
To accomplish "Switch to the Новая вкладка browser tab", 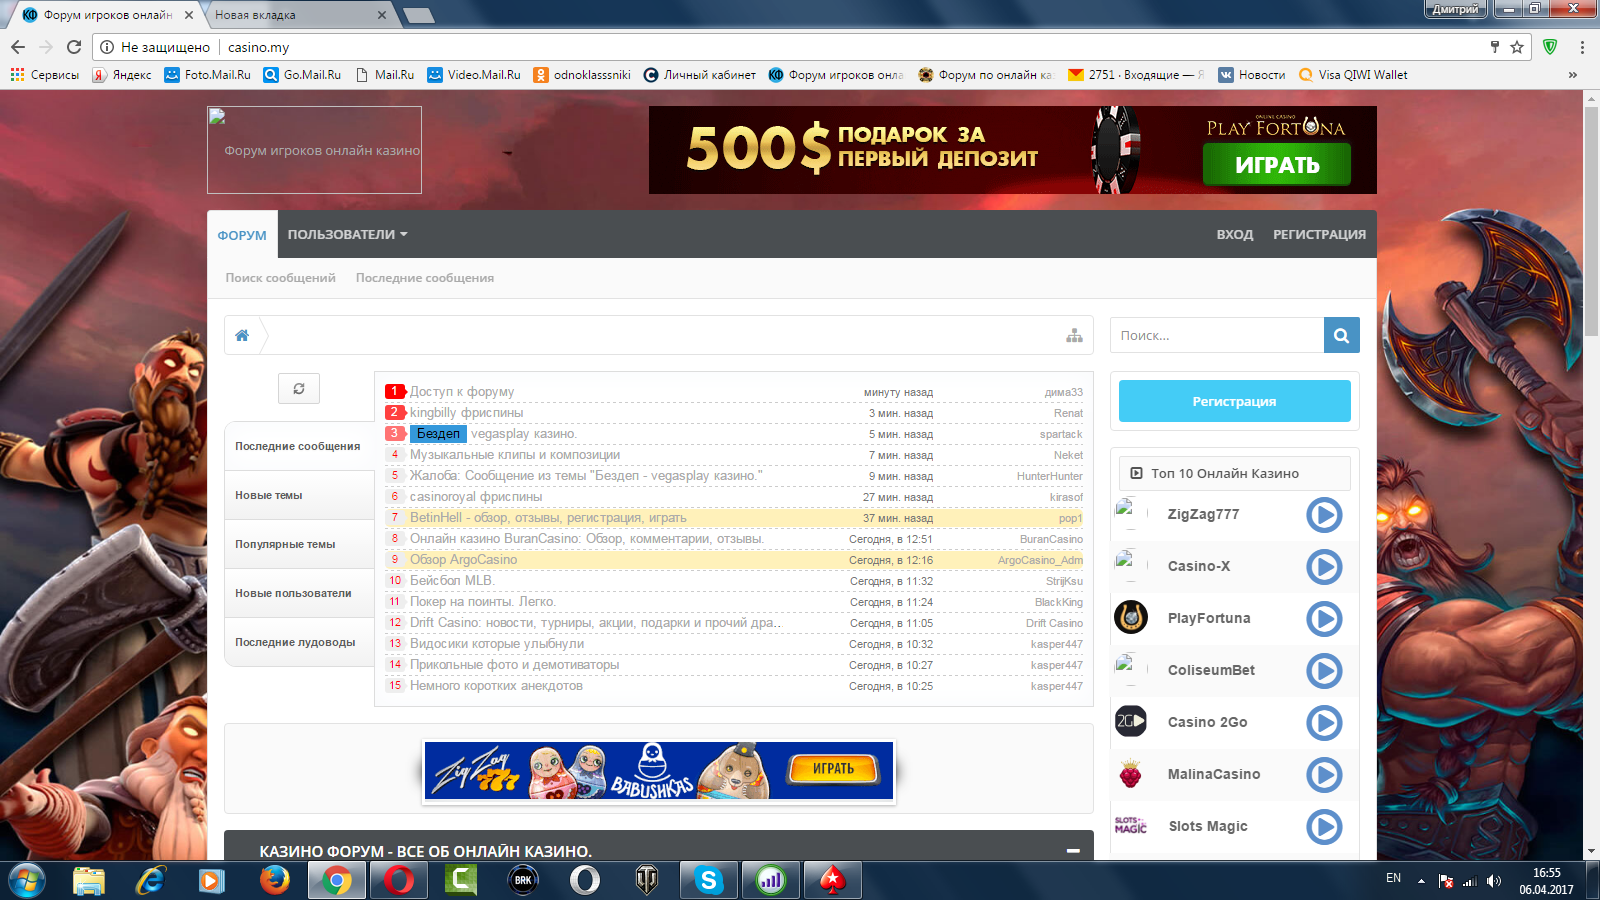I will point(298,15).
